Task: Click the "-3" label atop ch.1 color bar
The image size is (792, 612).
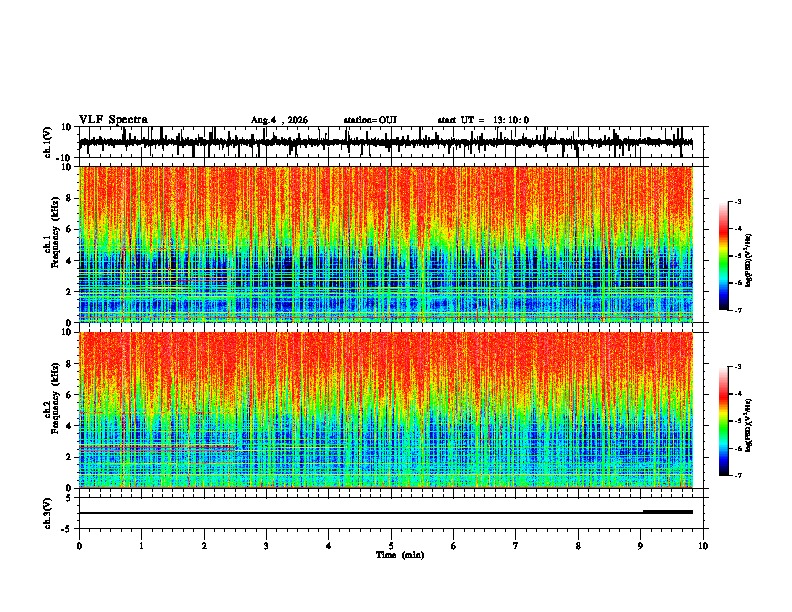Action: (737, 201)
